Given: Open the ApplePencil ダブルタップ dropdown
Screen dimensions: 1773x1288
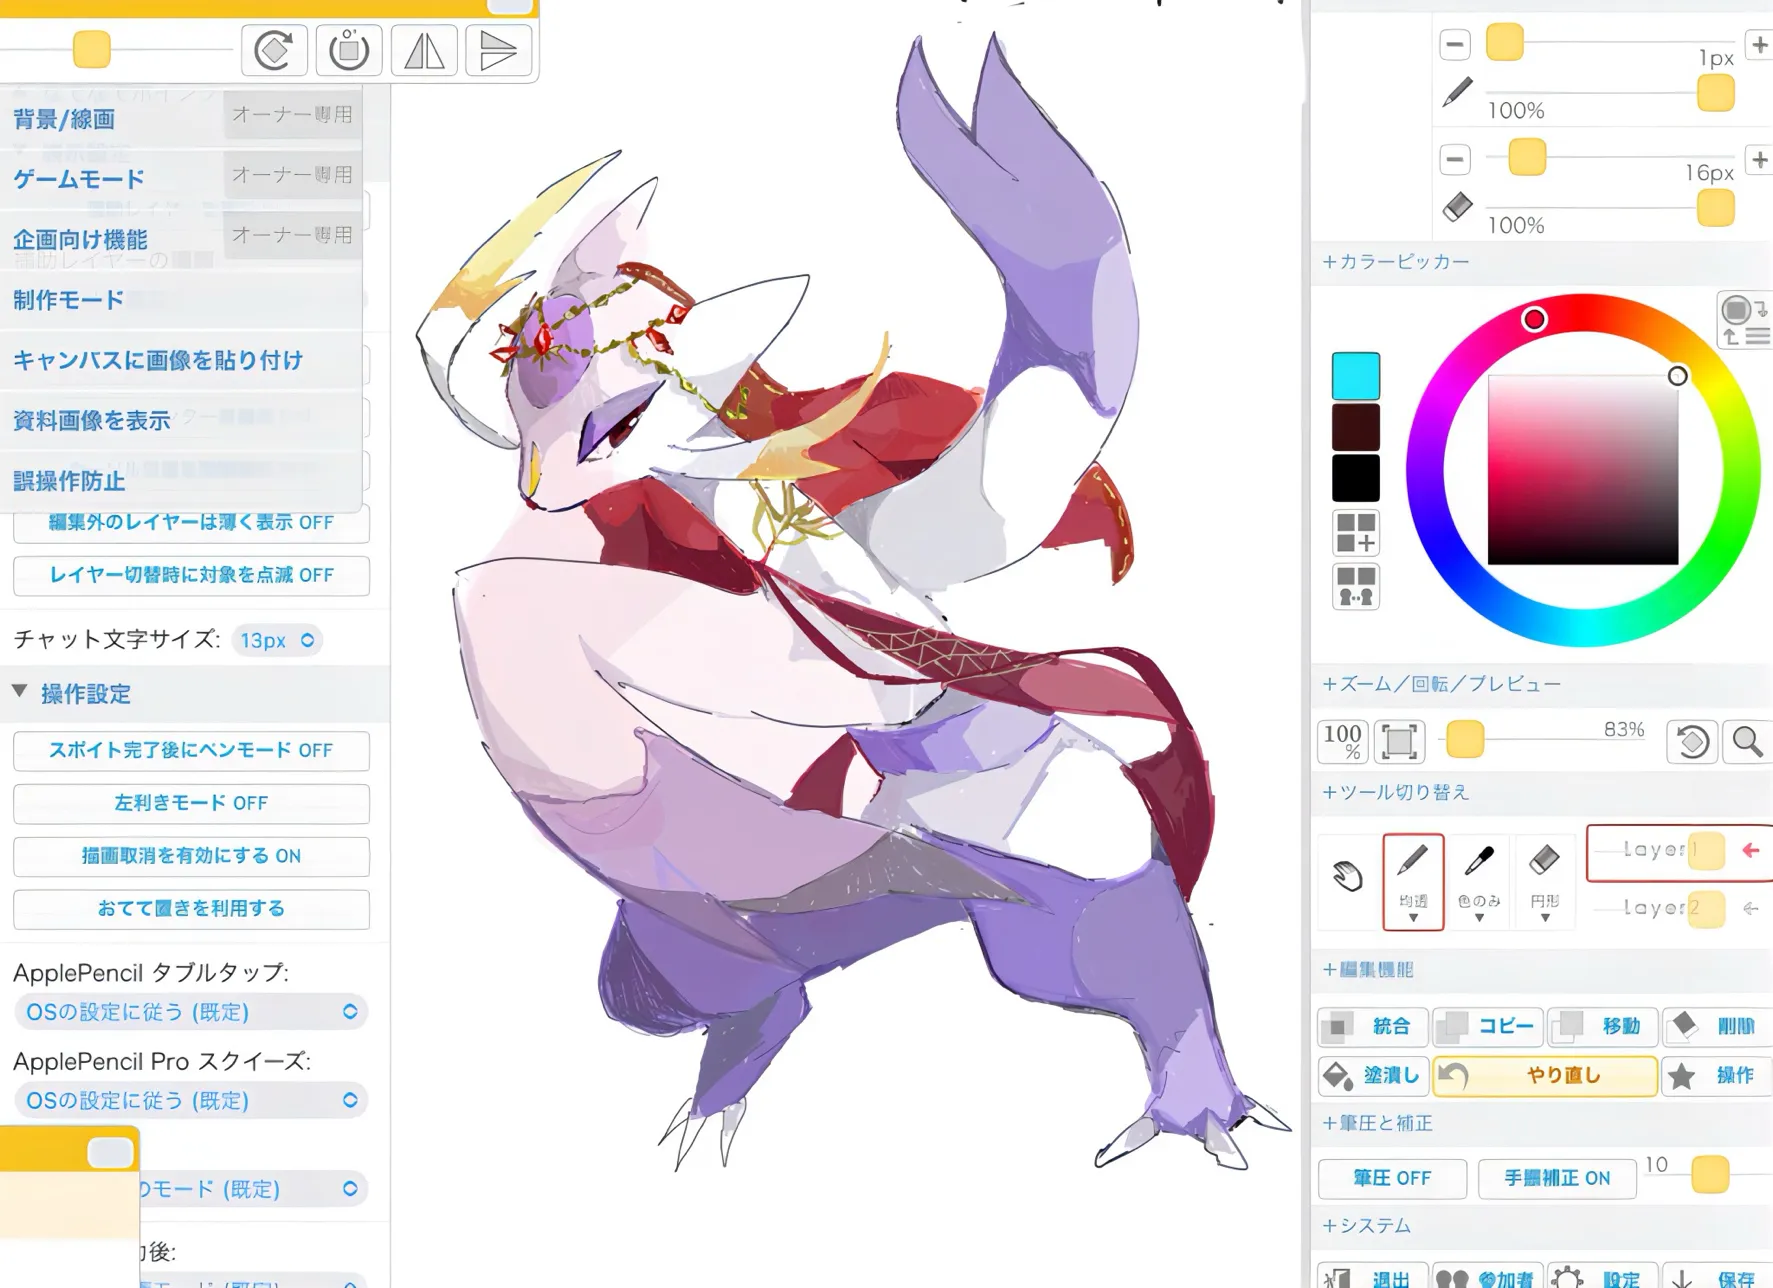Looking at the screenshot, I should [191, 1012].
